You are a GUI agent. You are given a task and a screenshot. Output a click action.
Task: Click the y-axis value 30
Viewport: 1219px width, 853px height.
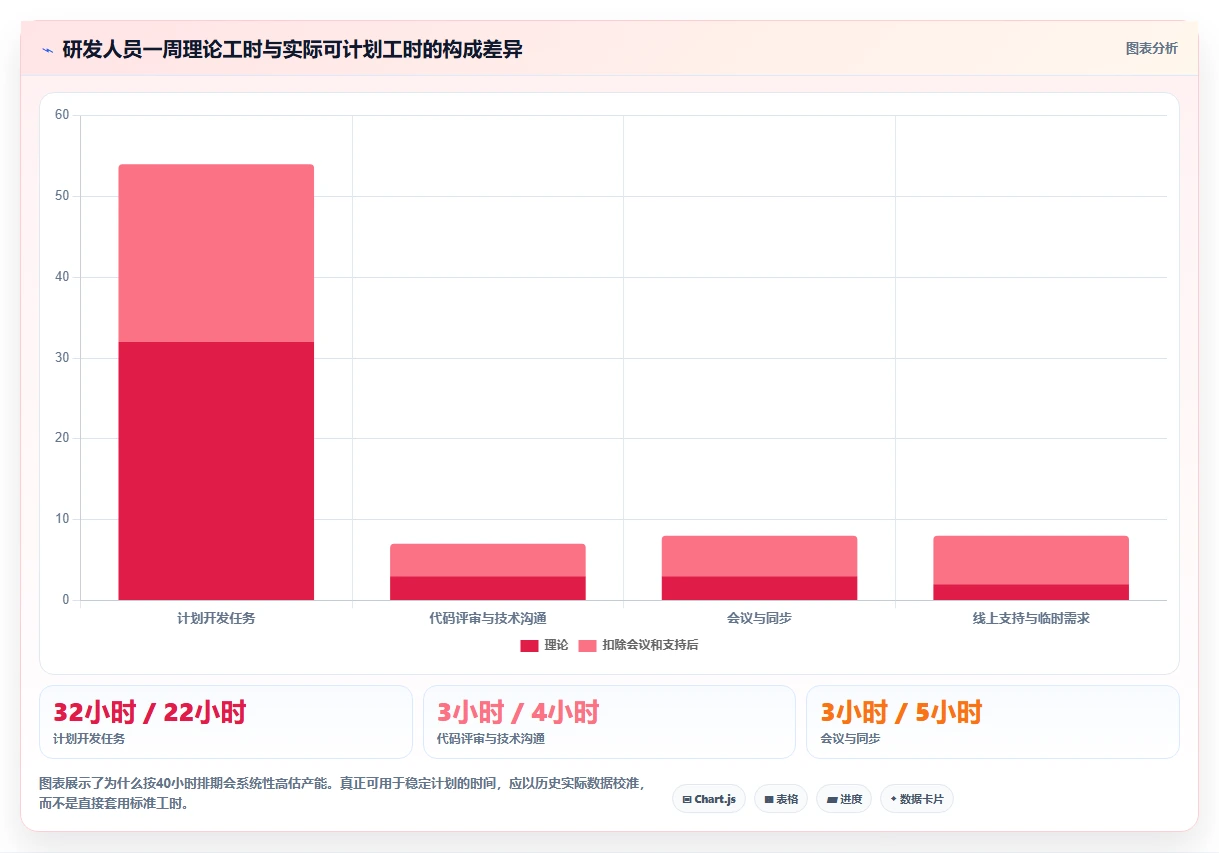tap(62, 358)
